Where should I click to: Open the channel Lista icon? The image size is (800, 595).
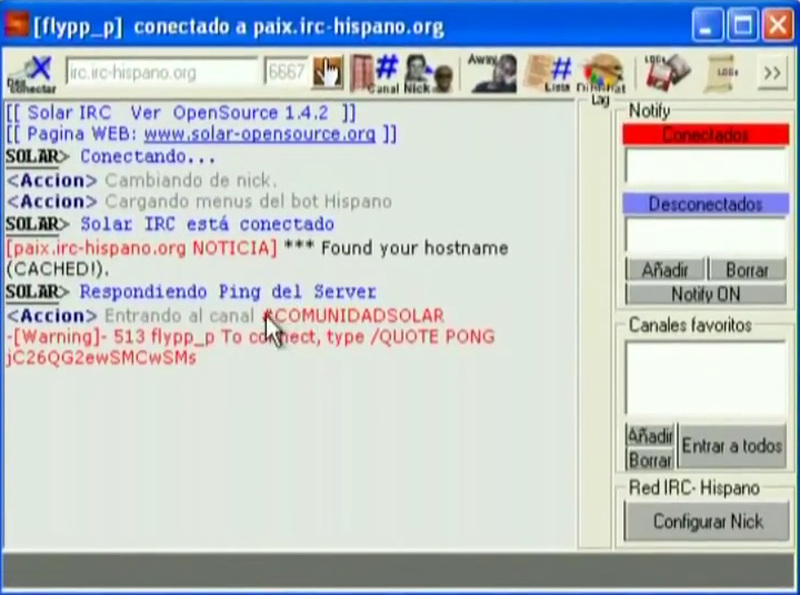[x=548, y=73]
